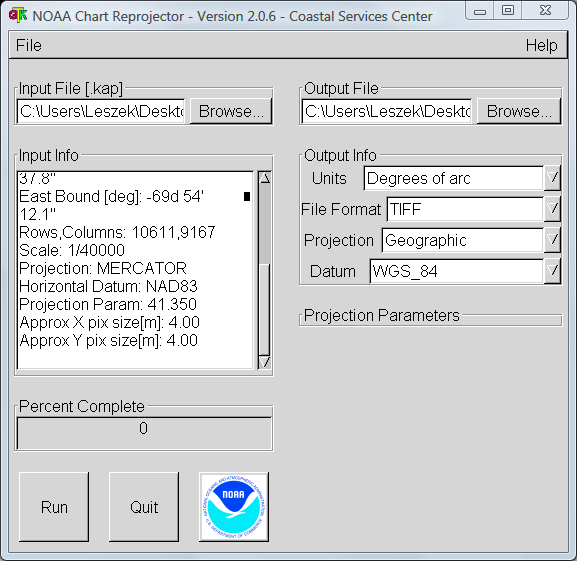Click the Input Info scroll up arrow
The width and height of the screenshot is (577, 561).
(265, 178)
